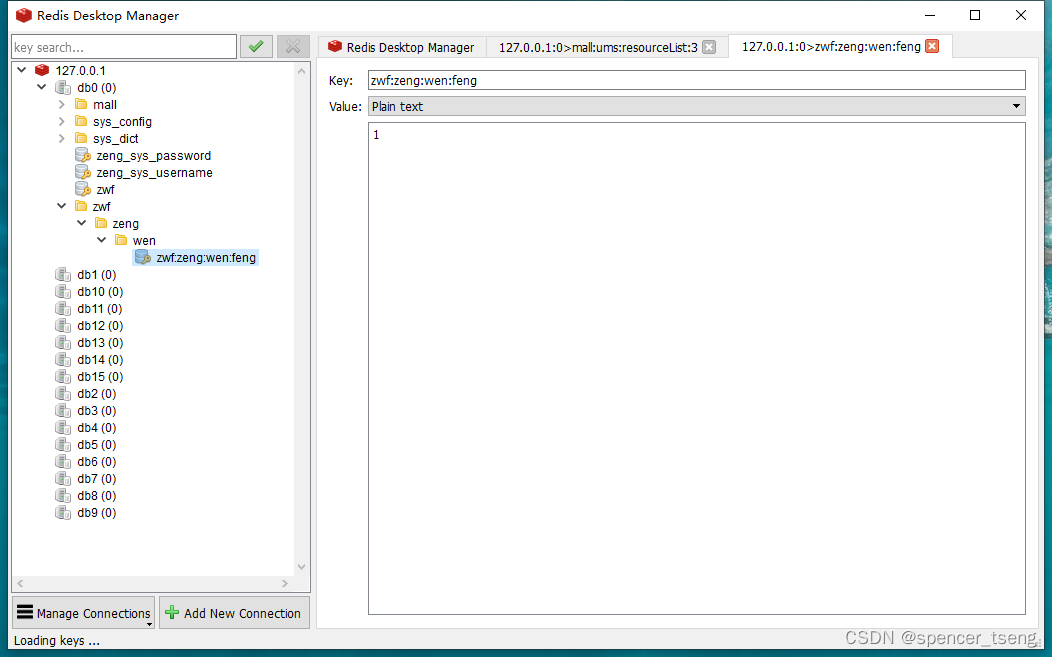Click the key icon beside zeng_sys_password
1052x657 pixels.
click(x=83, y=155)
